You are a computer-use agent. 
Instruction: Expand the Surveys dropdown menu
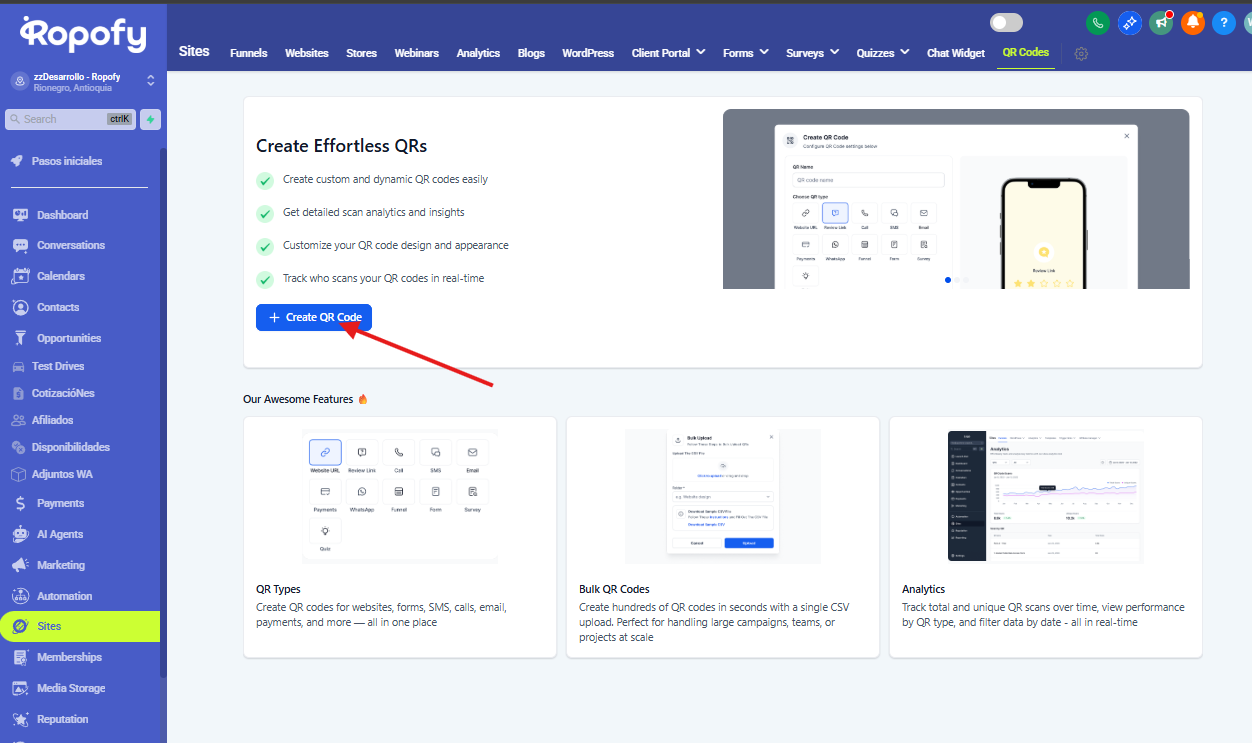point(811,53)
